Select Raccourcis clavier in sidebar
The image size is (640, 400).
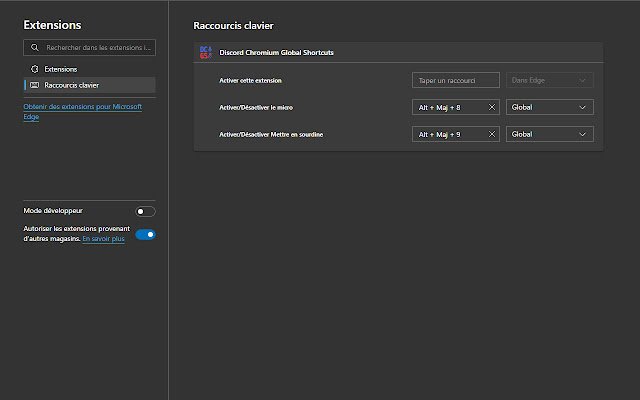(x=89, y=85)
